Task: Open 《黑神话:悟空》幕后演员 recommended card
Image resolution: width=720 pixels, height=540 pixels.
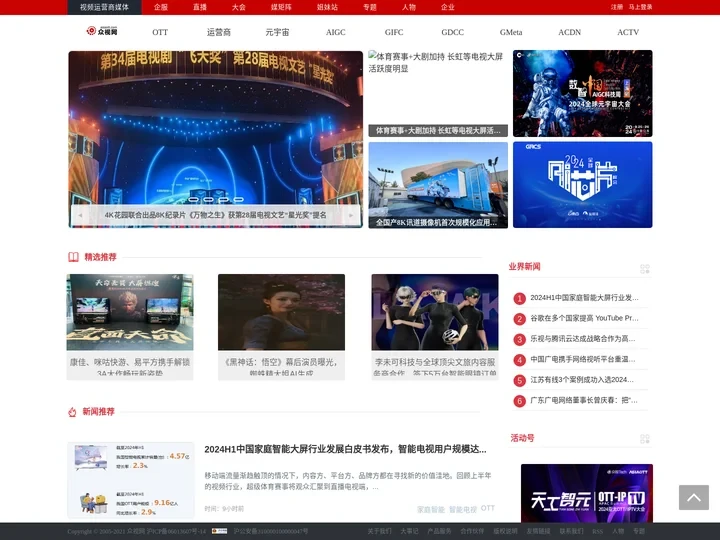Action: pos(281,327)
